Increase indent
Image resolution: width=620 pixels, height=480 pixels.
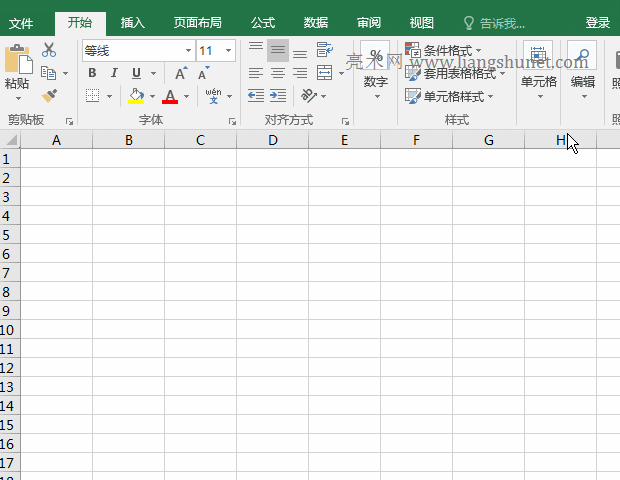[x=278, y=96]
